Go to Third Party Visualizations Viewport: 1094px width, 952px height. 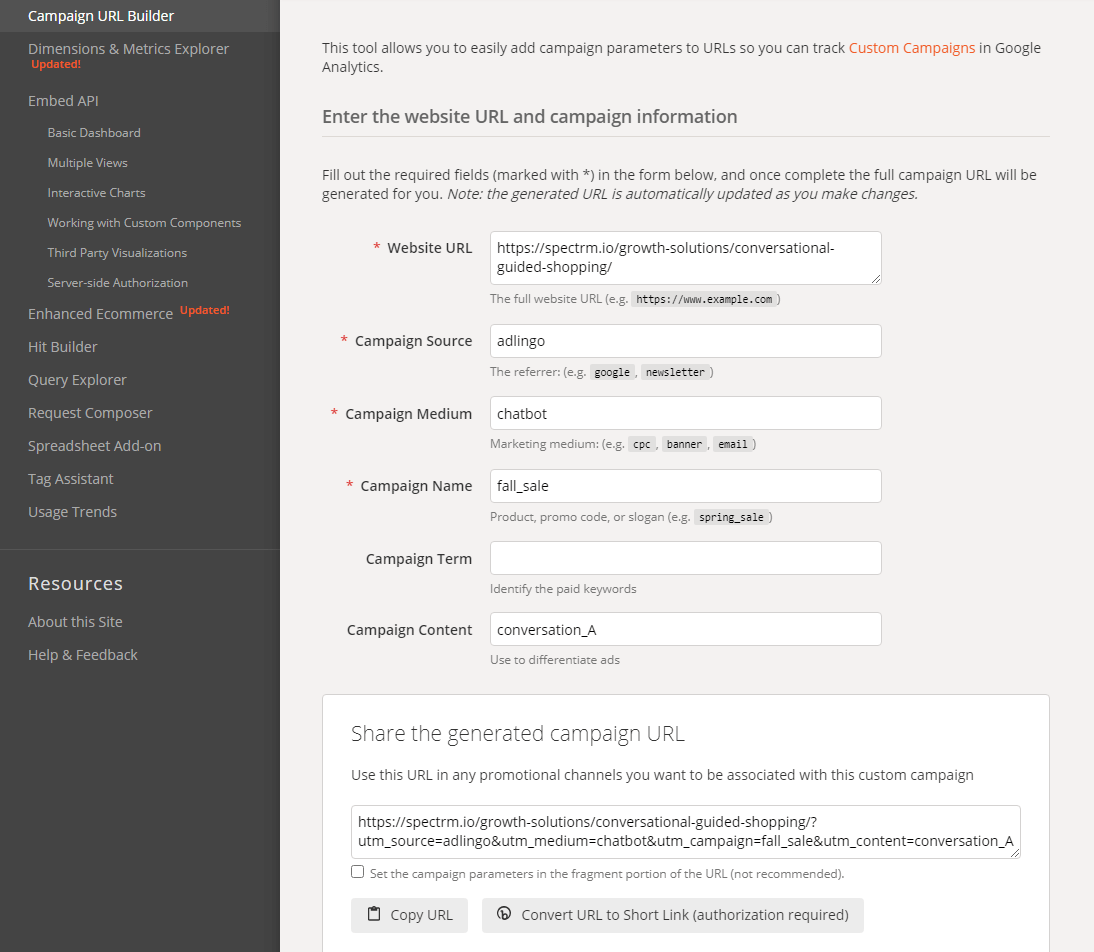click(x=117, y=253)
